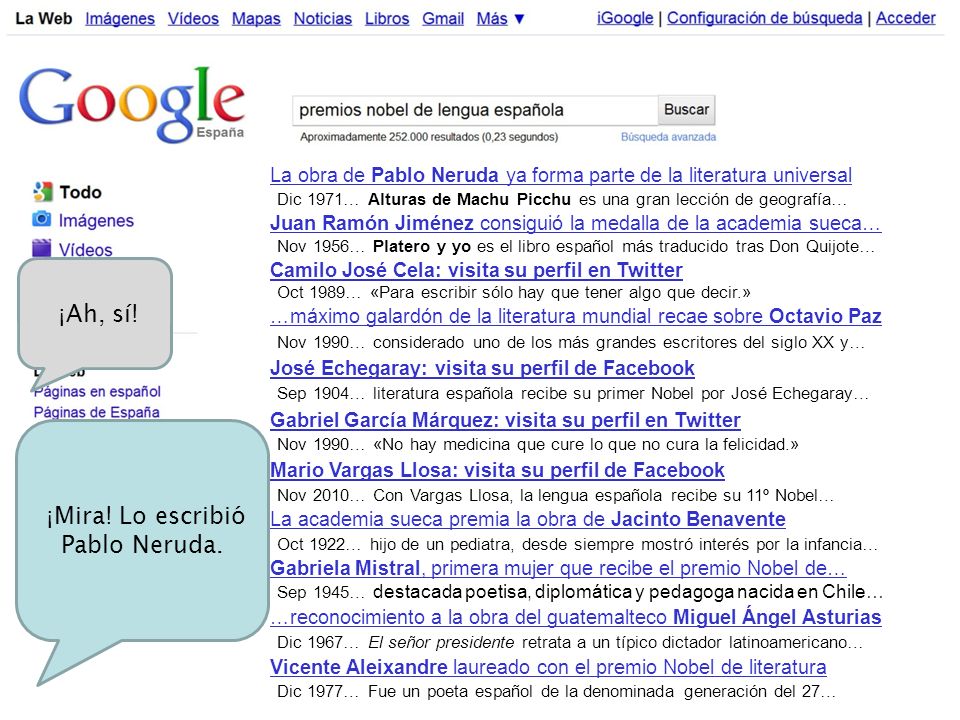Filter by Páginas en español
This screenshot has height=720, width=960.
click(97, 391)
